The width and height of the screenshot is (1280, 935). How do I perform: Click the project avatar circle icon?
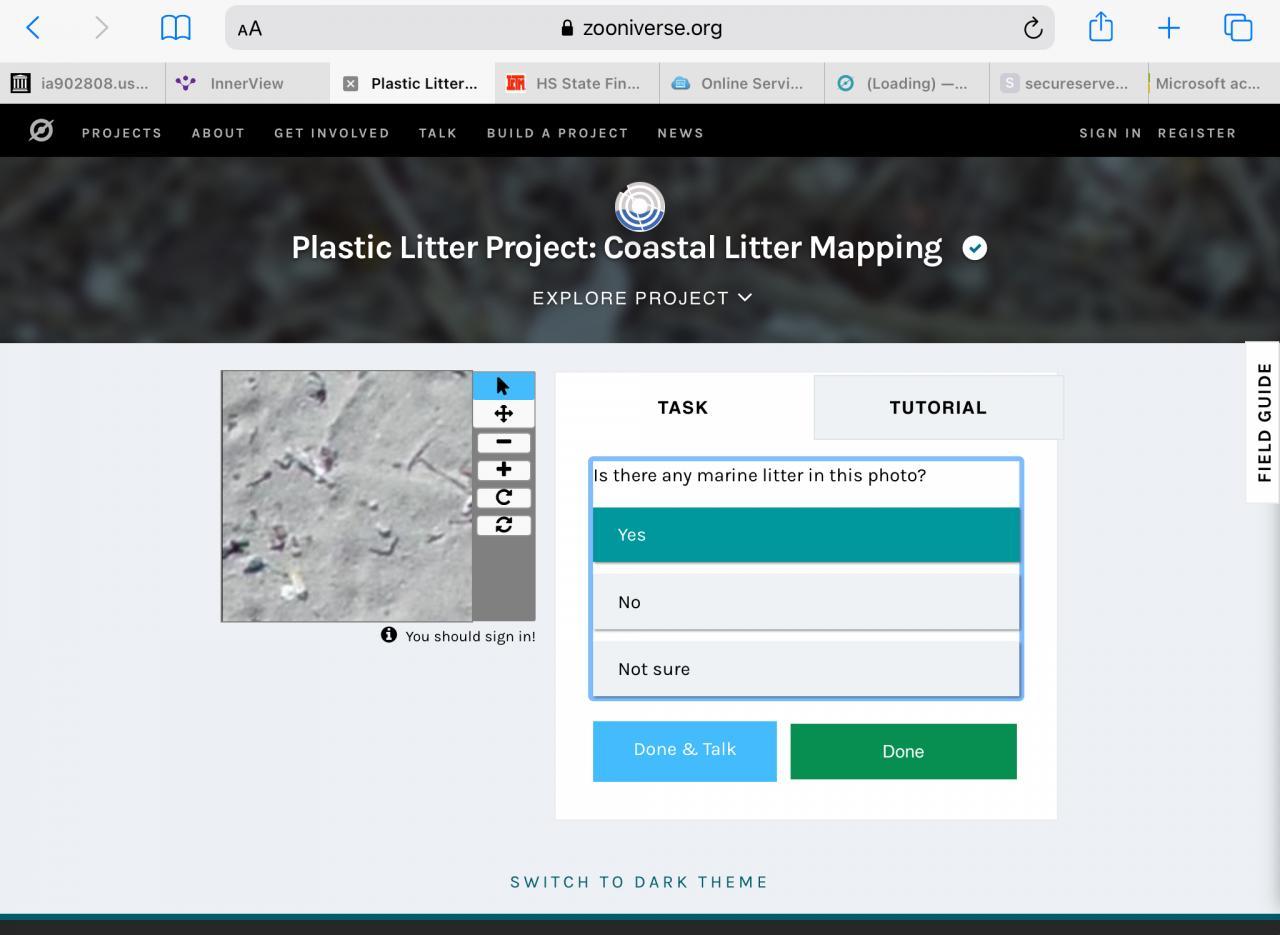tap(640, 207)
